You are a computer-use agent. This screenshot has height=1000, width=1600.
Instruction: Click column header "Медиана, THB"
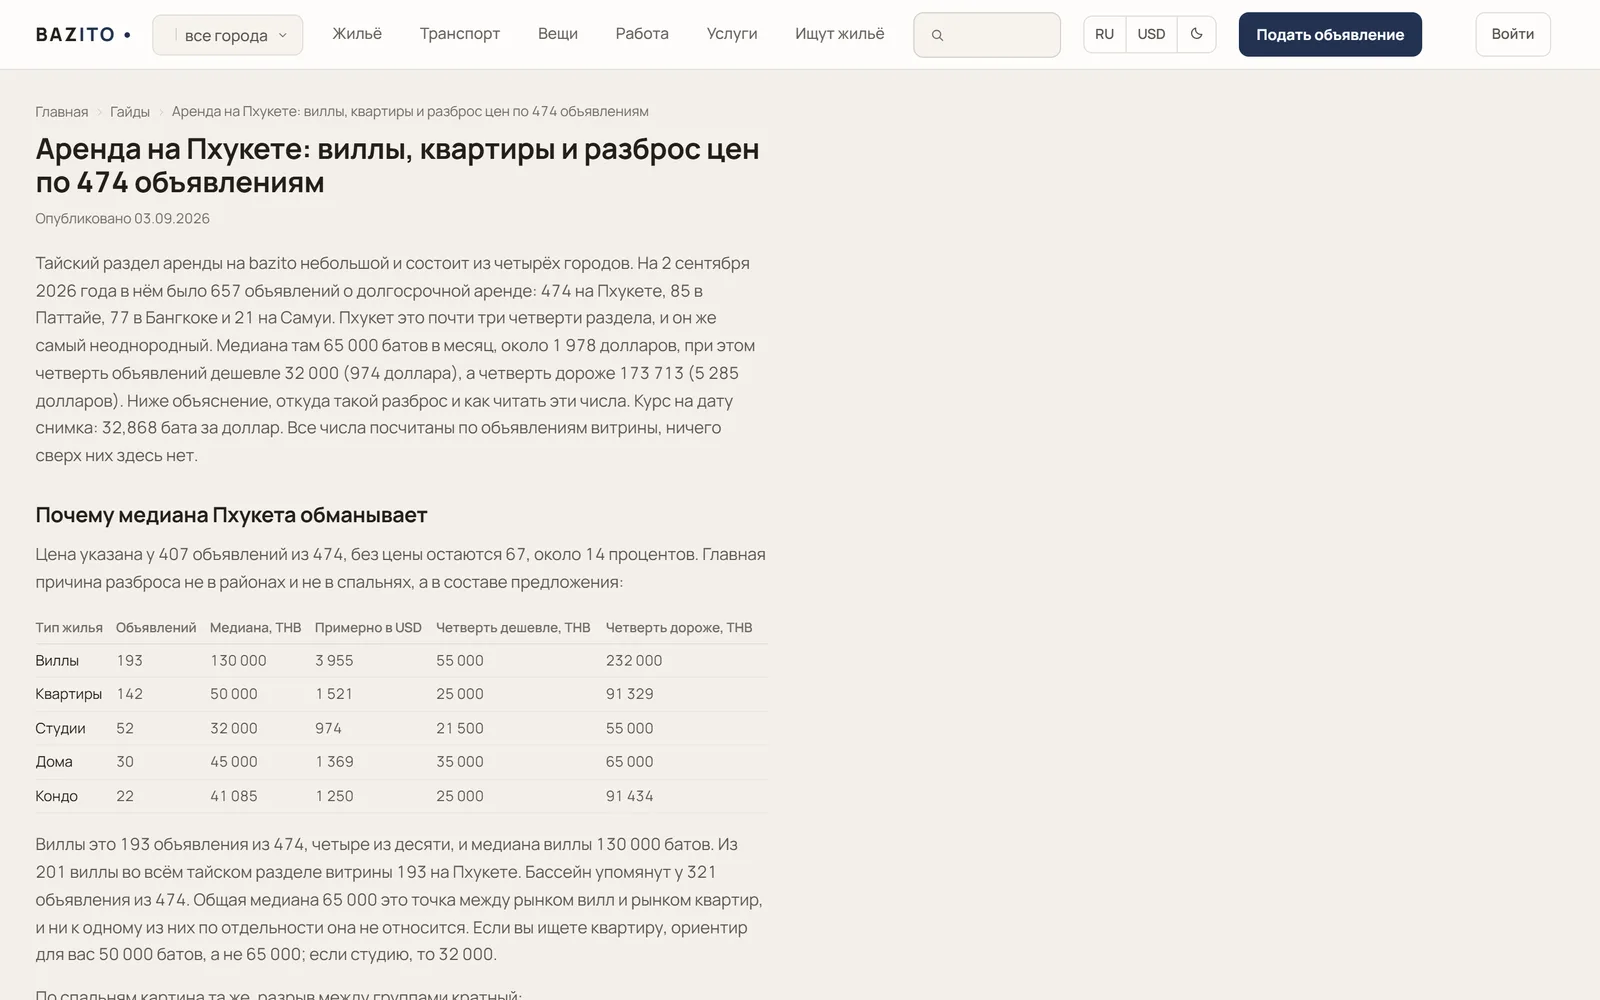(x=255, y=627)
